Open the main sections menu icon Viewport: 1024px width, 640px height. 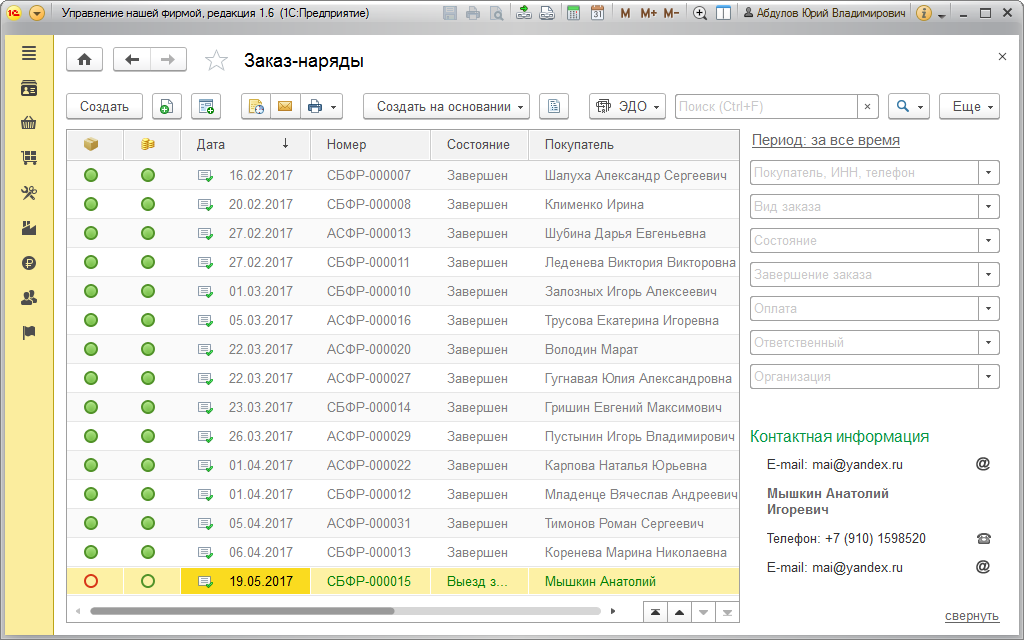click(x=29, y=54)
